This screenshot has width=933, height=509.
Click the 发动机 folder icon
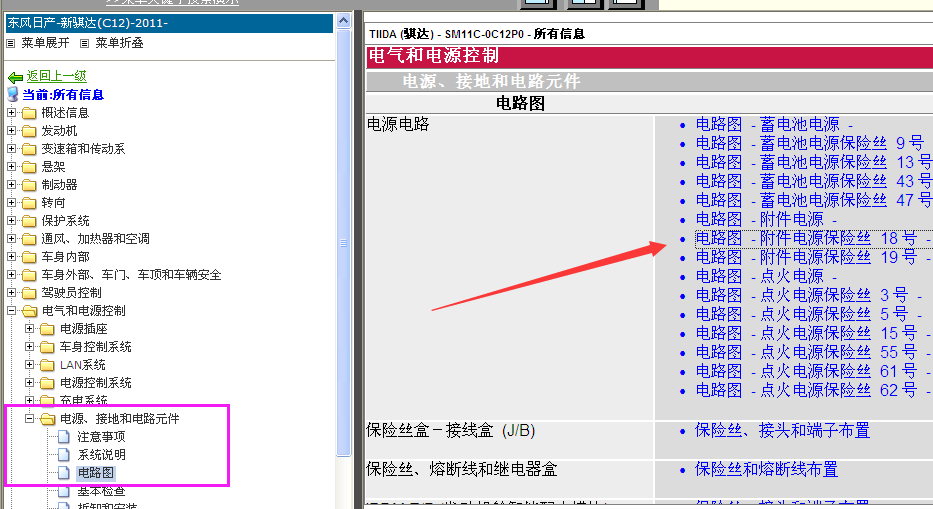pyautogui.click(x=29, y=131)
